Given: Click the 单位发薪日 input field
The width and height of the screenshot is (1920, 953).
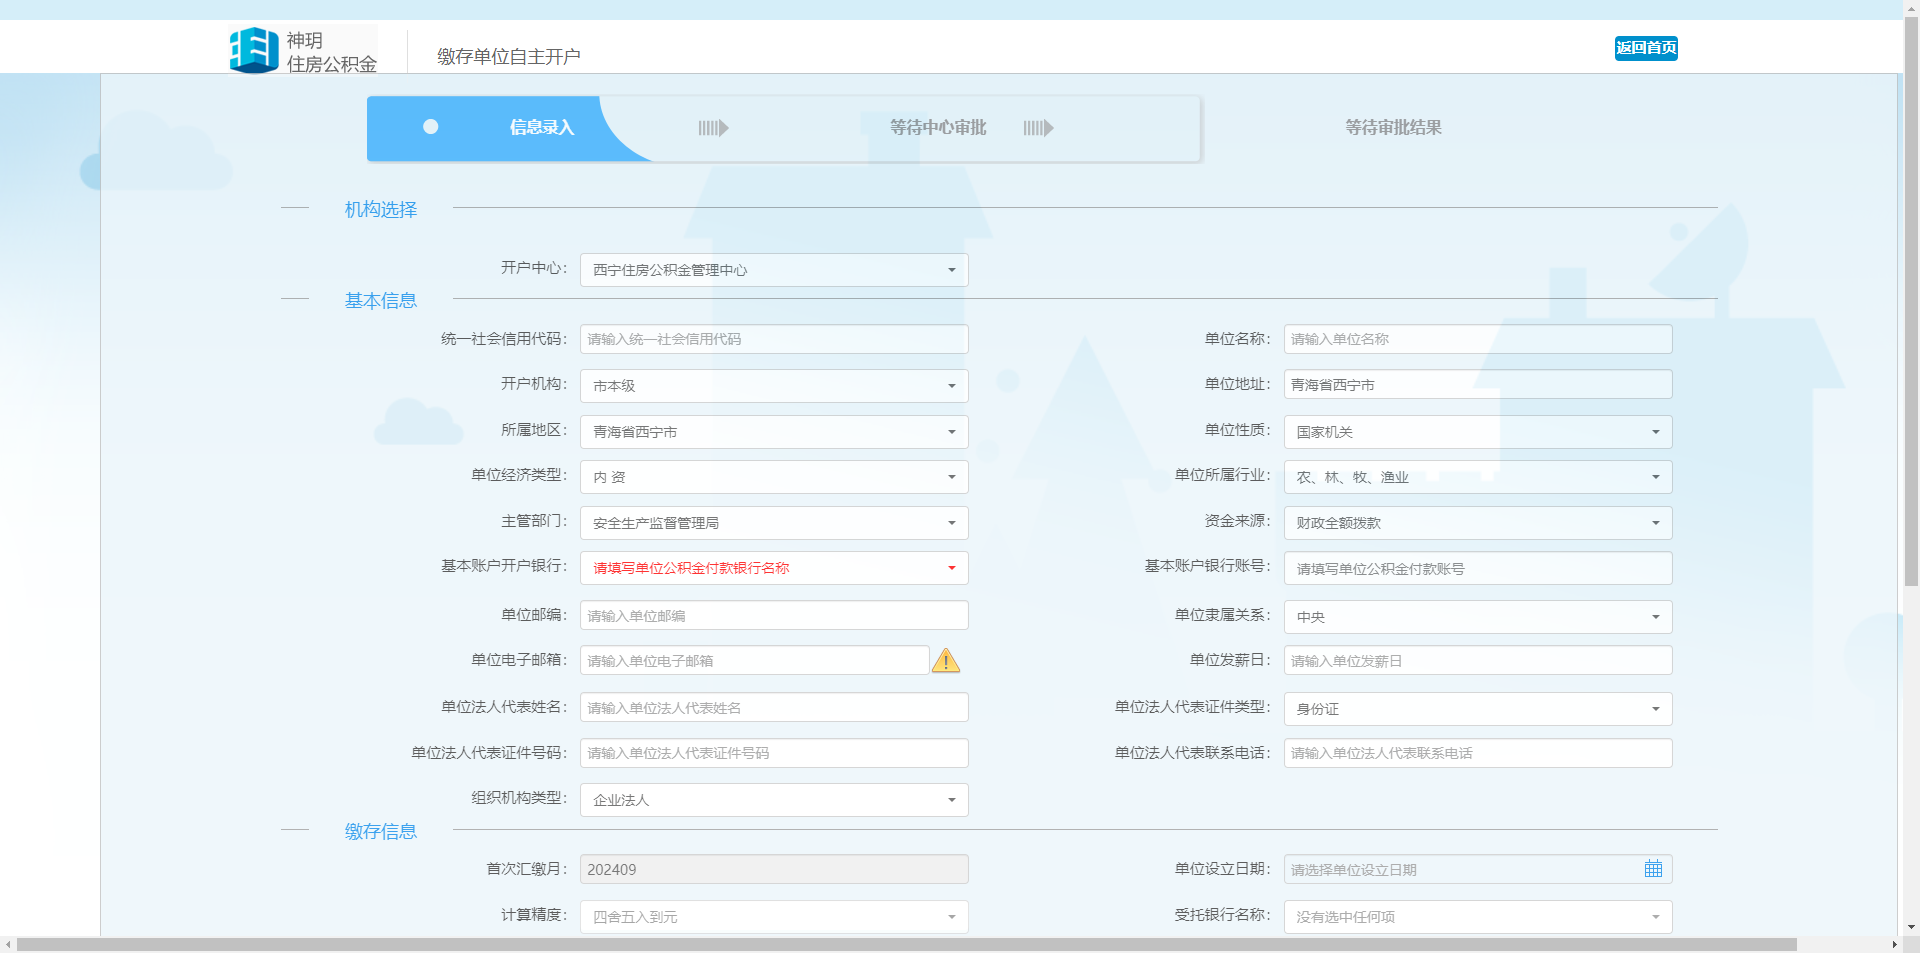Looking at the screenshot, I should pos(1478,660).
